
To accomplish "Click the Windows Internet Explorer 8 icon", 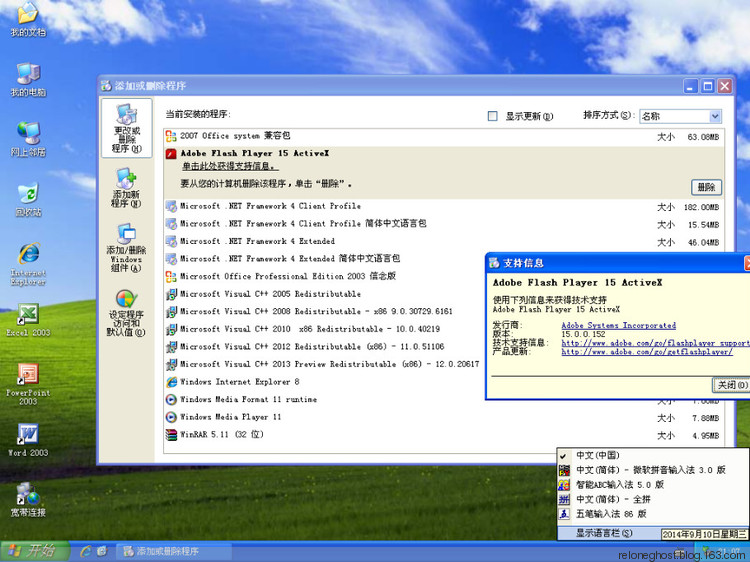I will pos(171,382).
